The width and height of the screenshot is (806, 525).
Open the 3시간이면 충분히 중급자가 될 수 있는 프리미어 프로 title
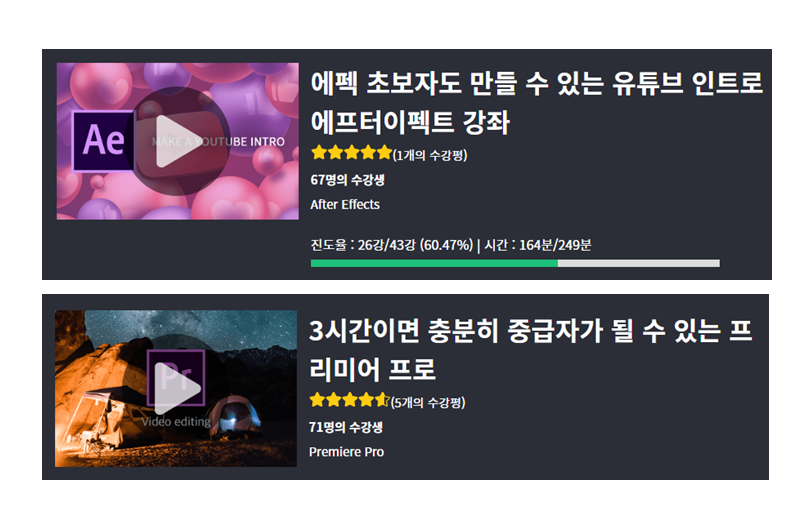530,350
